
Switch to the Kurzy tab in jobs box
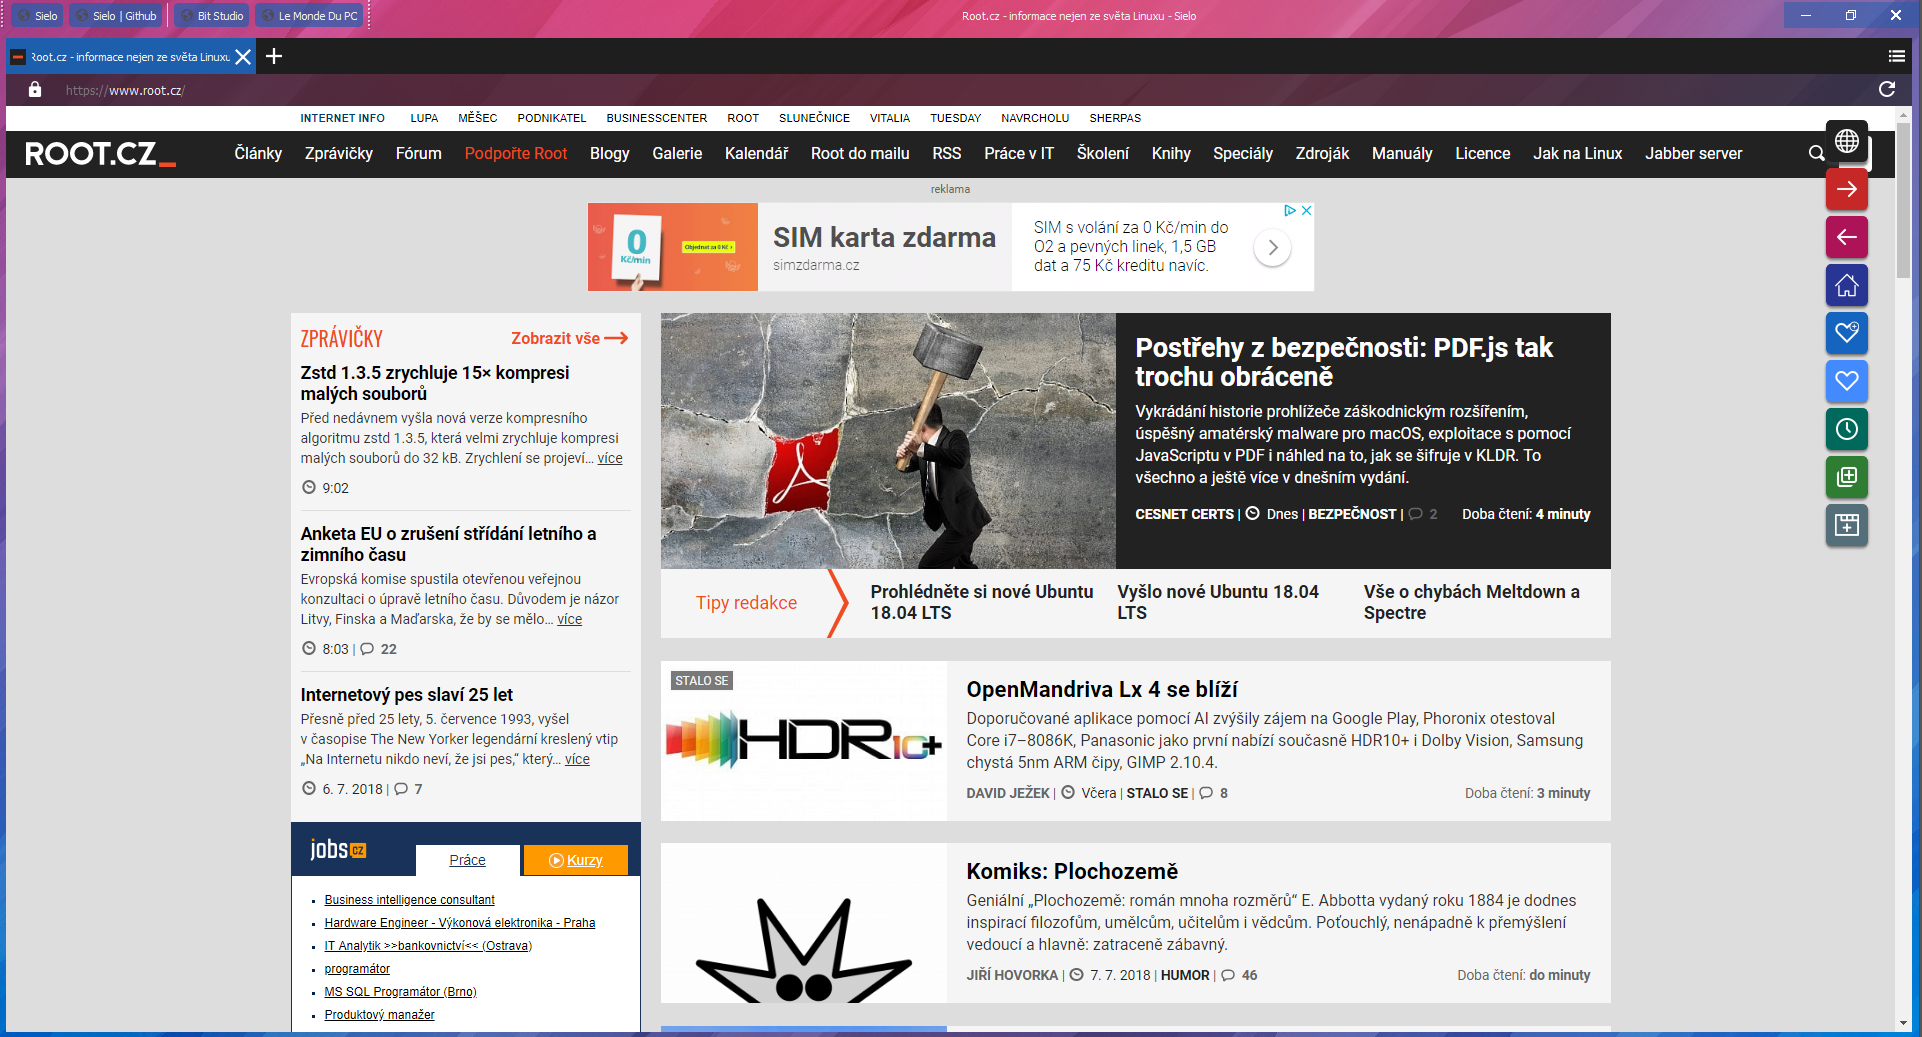click(x=576, y=860)
